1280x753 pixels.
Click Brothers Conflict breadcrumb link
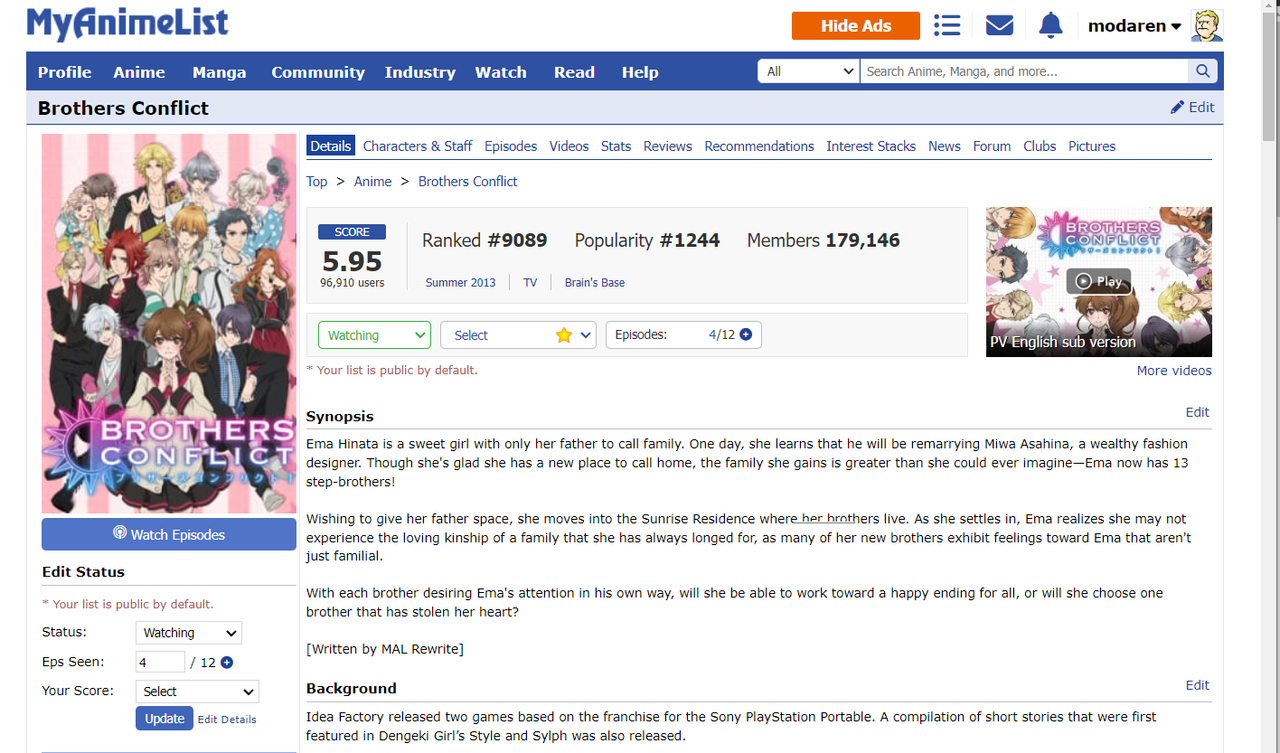468,181
